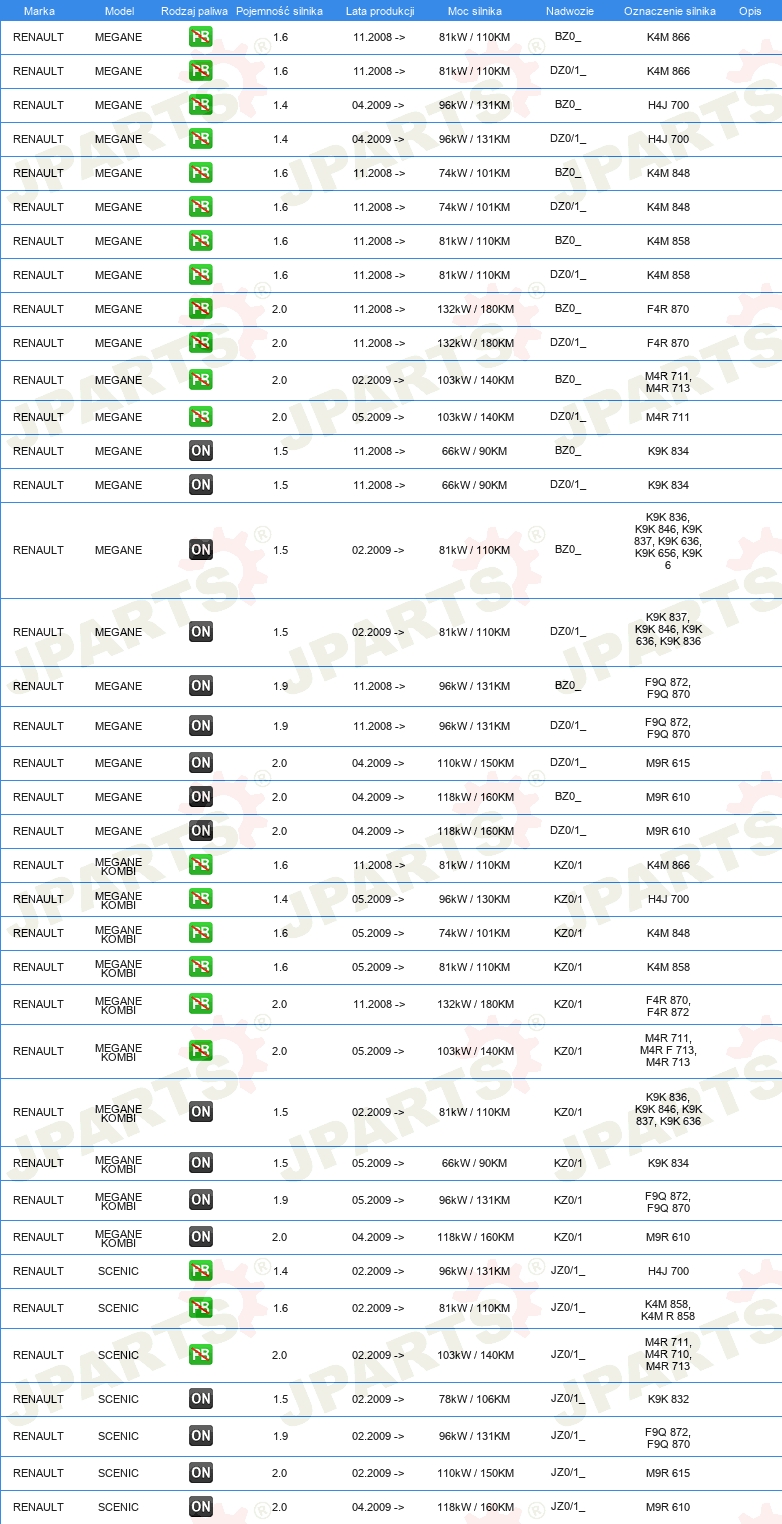Click the PB fuel icon in the Megane DZ0/1_ K4M 866 row

201,71
